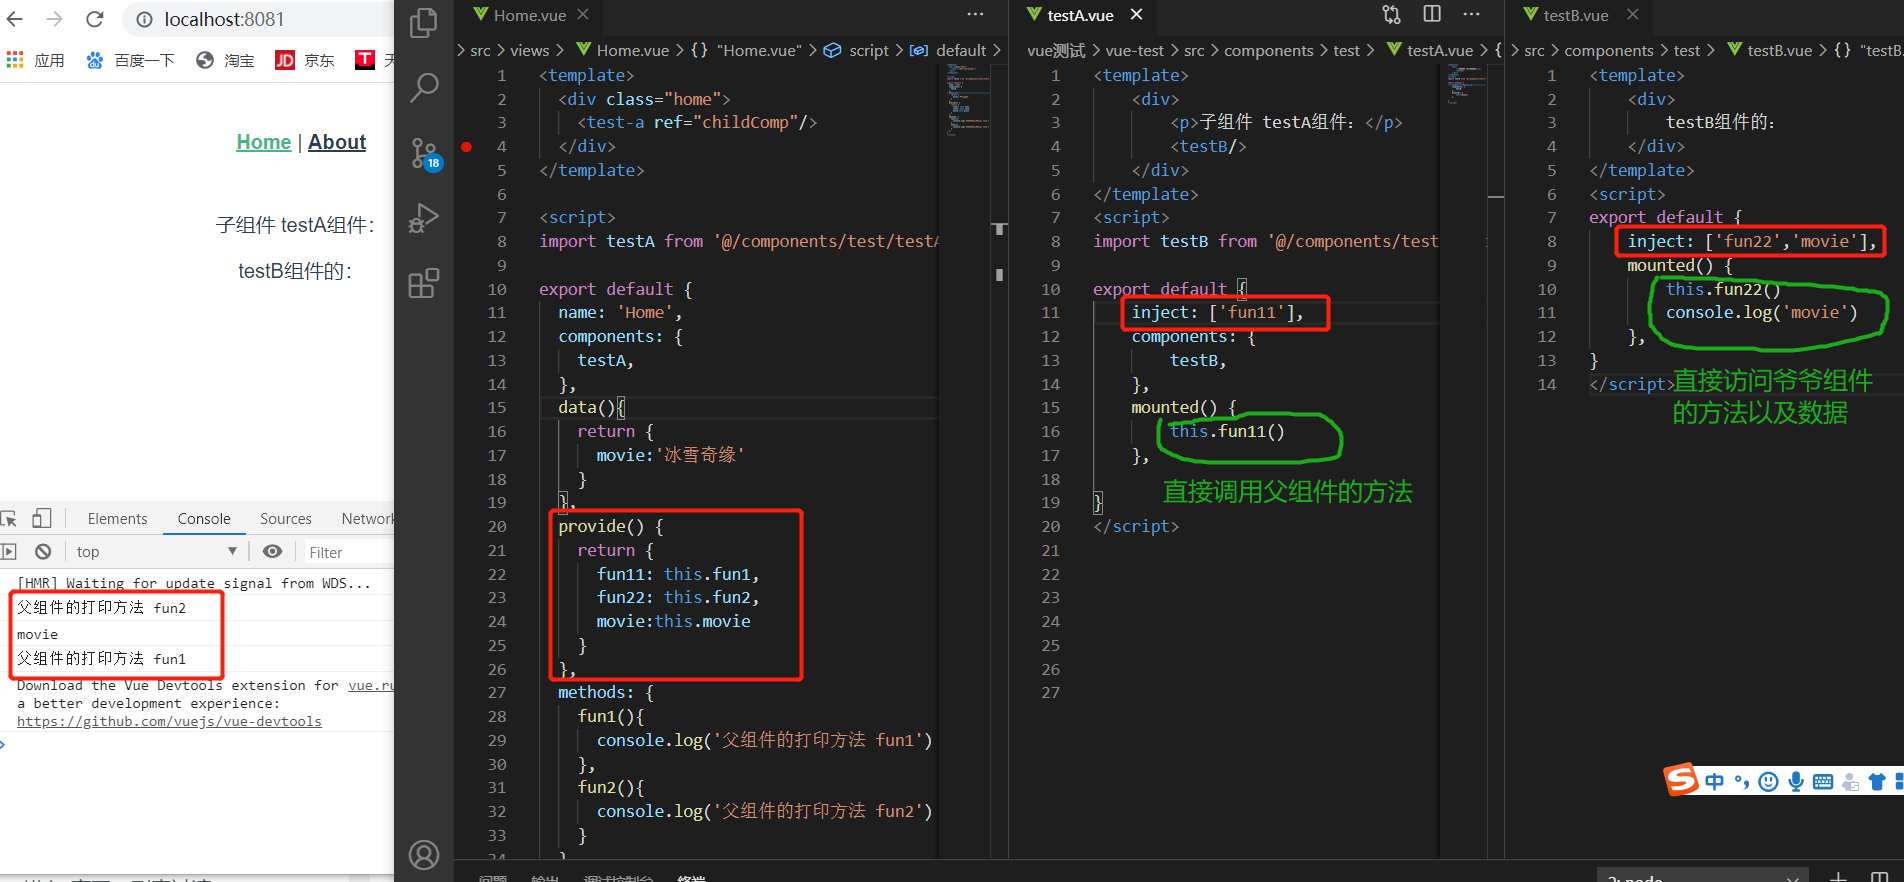
Task: Select the testA.vue editor tab
Action: [1070, 15]
